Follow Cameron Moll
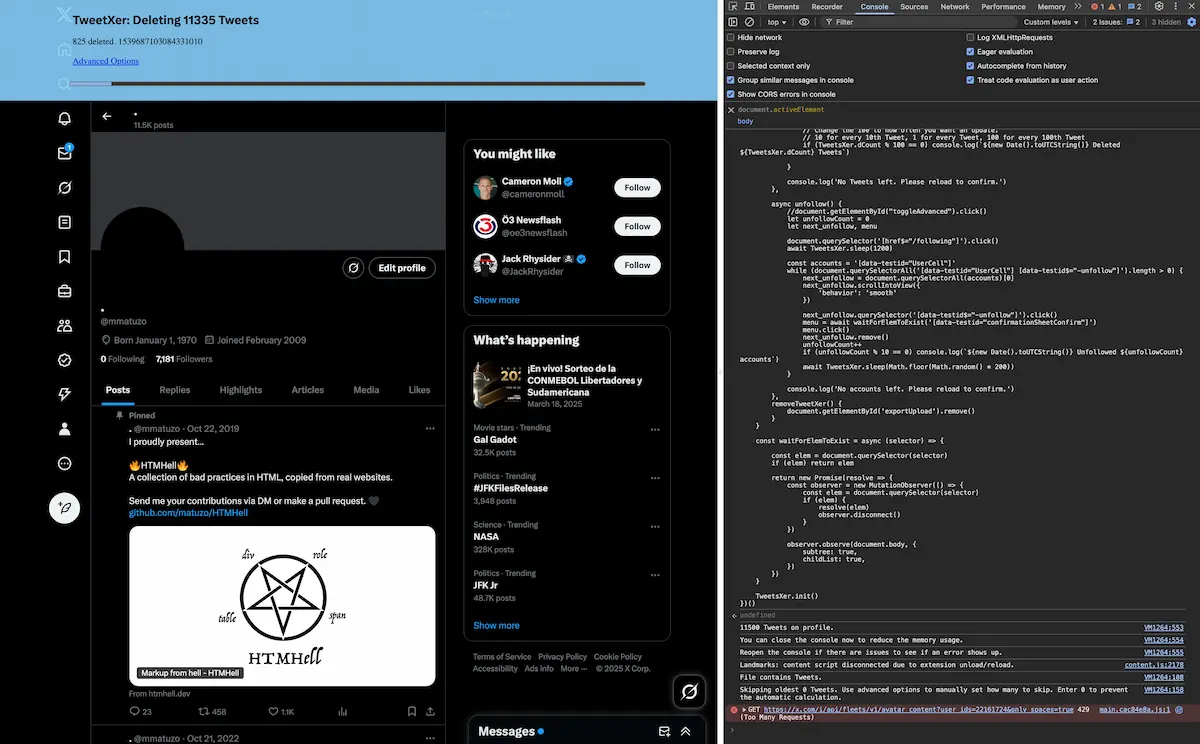The image size is (1200, 744). (637, 187)
